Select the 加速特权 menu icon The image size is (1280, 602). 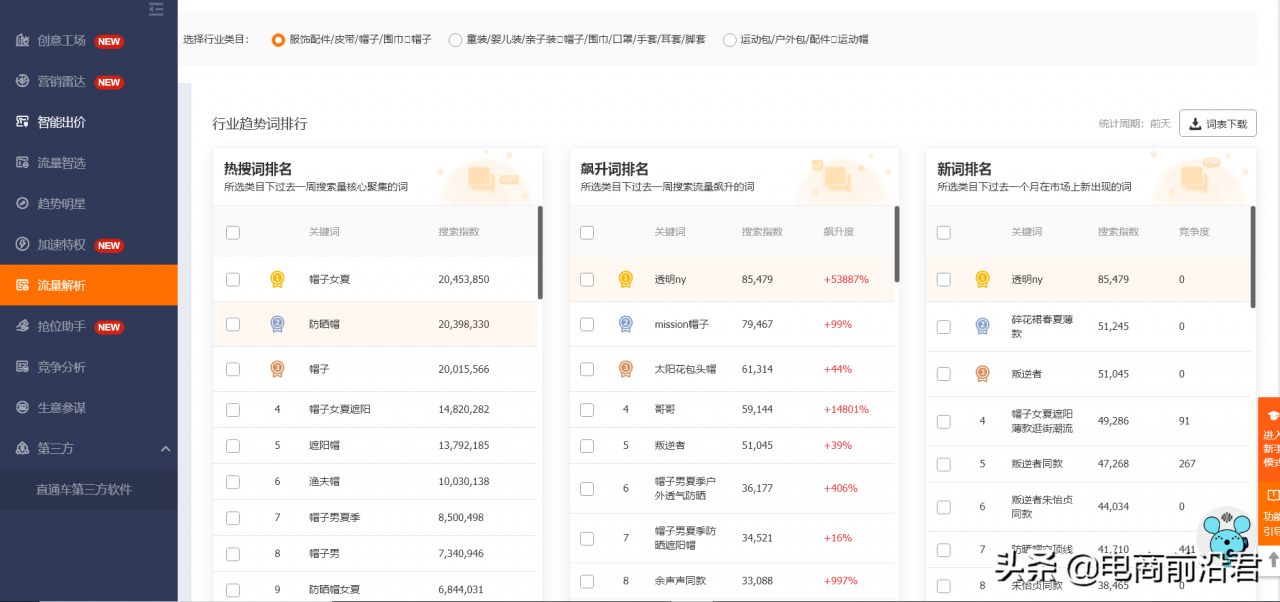coord(24,244)
